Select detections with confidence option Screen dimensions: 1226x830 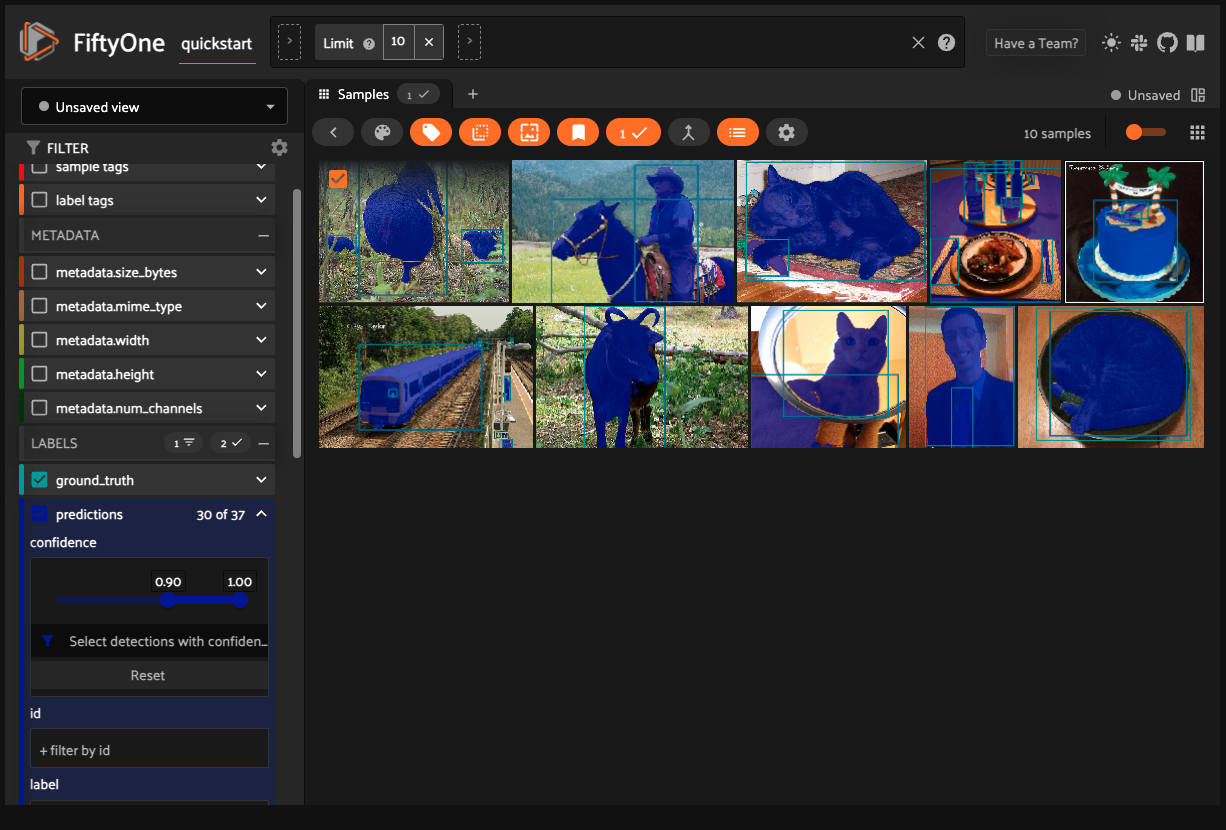tap(149, 641)
